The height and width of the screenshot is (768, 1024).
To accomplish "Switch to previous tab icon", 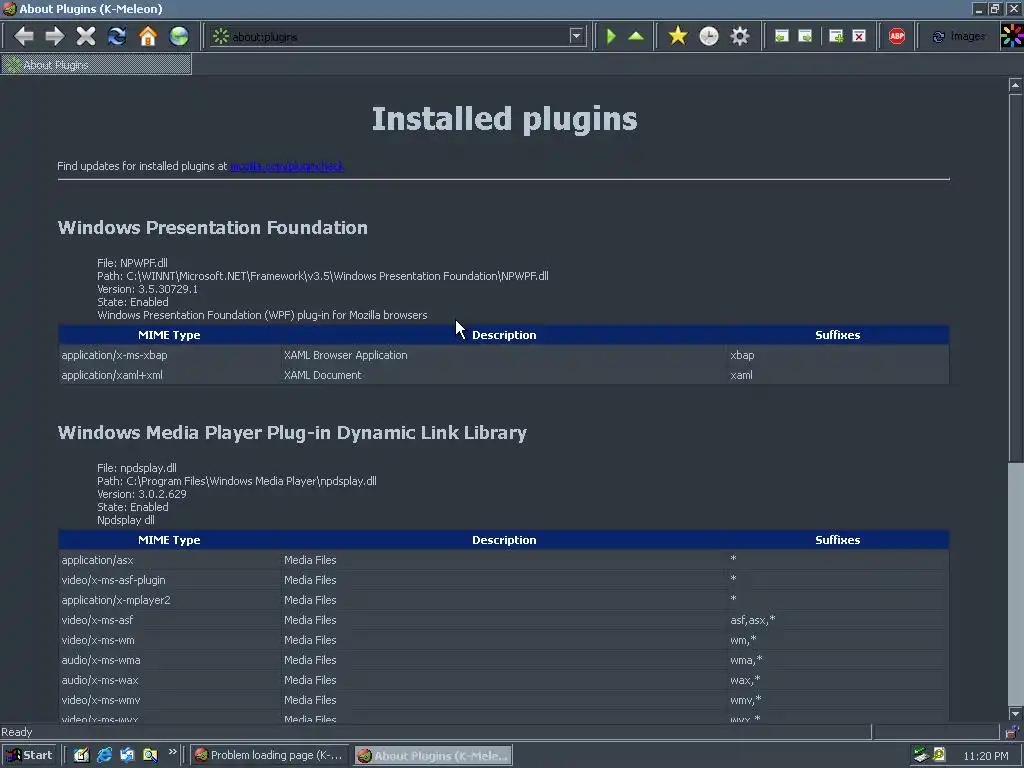I will click(x=782, y=36).
